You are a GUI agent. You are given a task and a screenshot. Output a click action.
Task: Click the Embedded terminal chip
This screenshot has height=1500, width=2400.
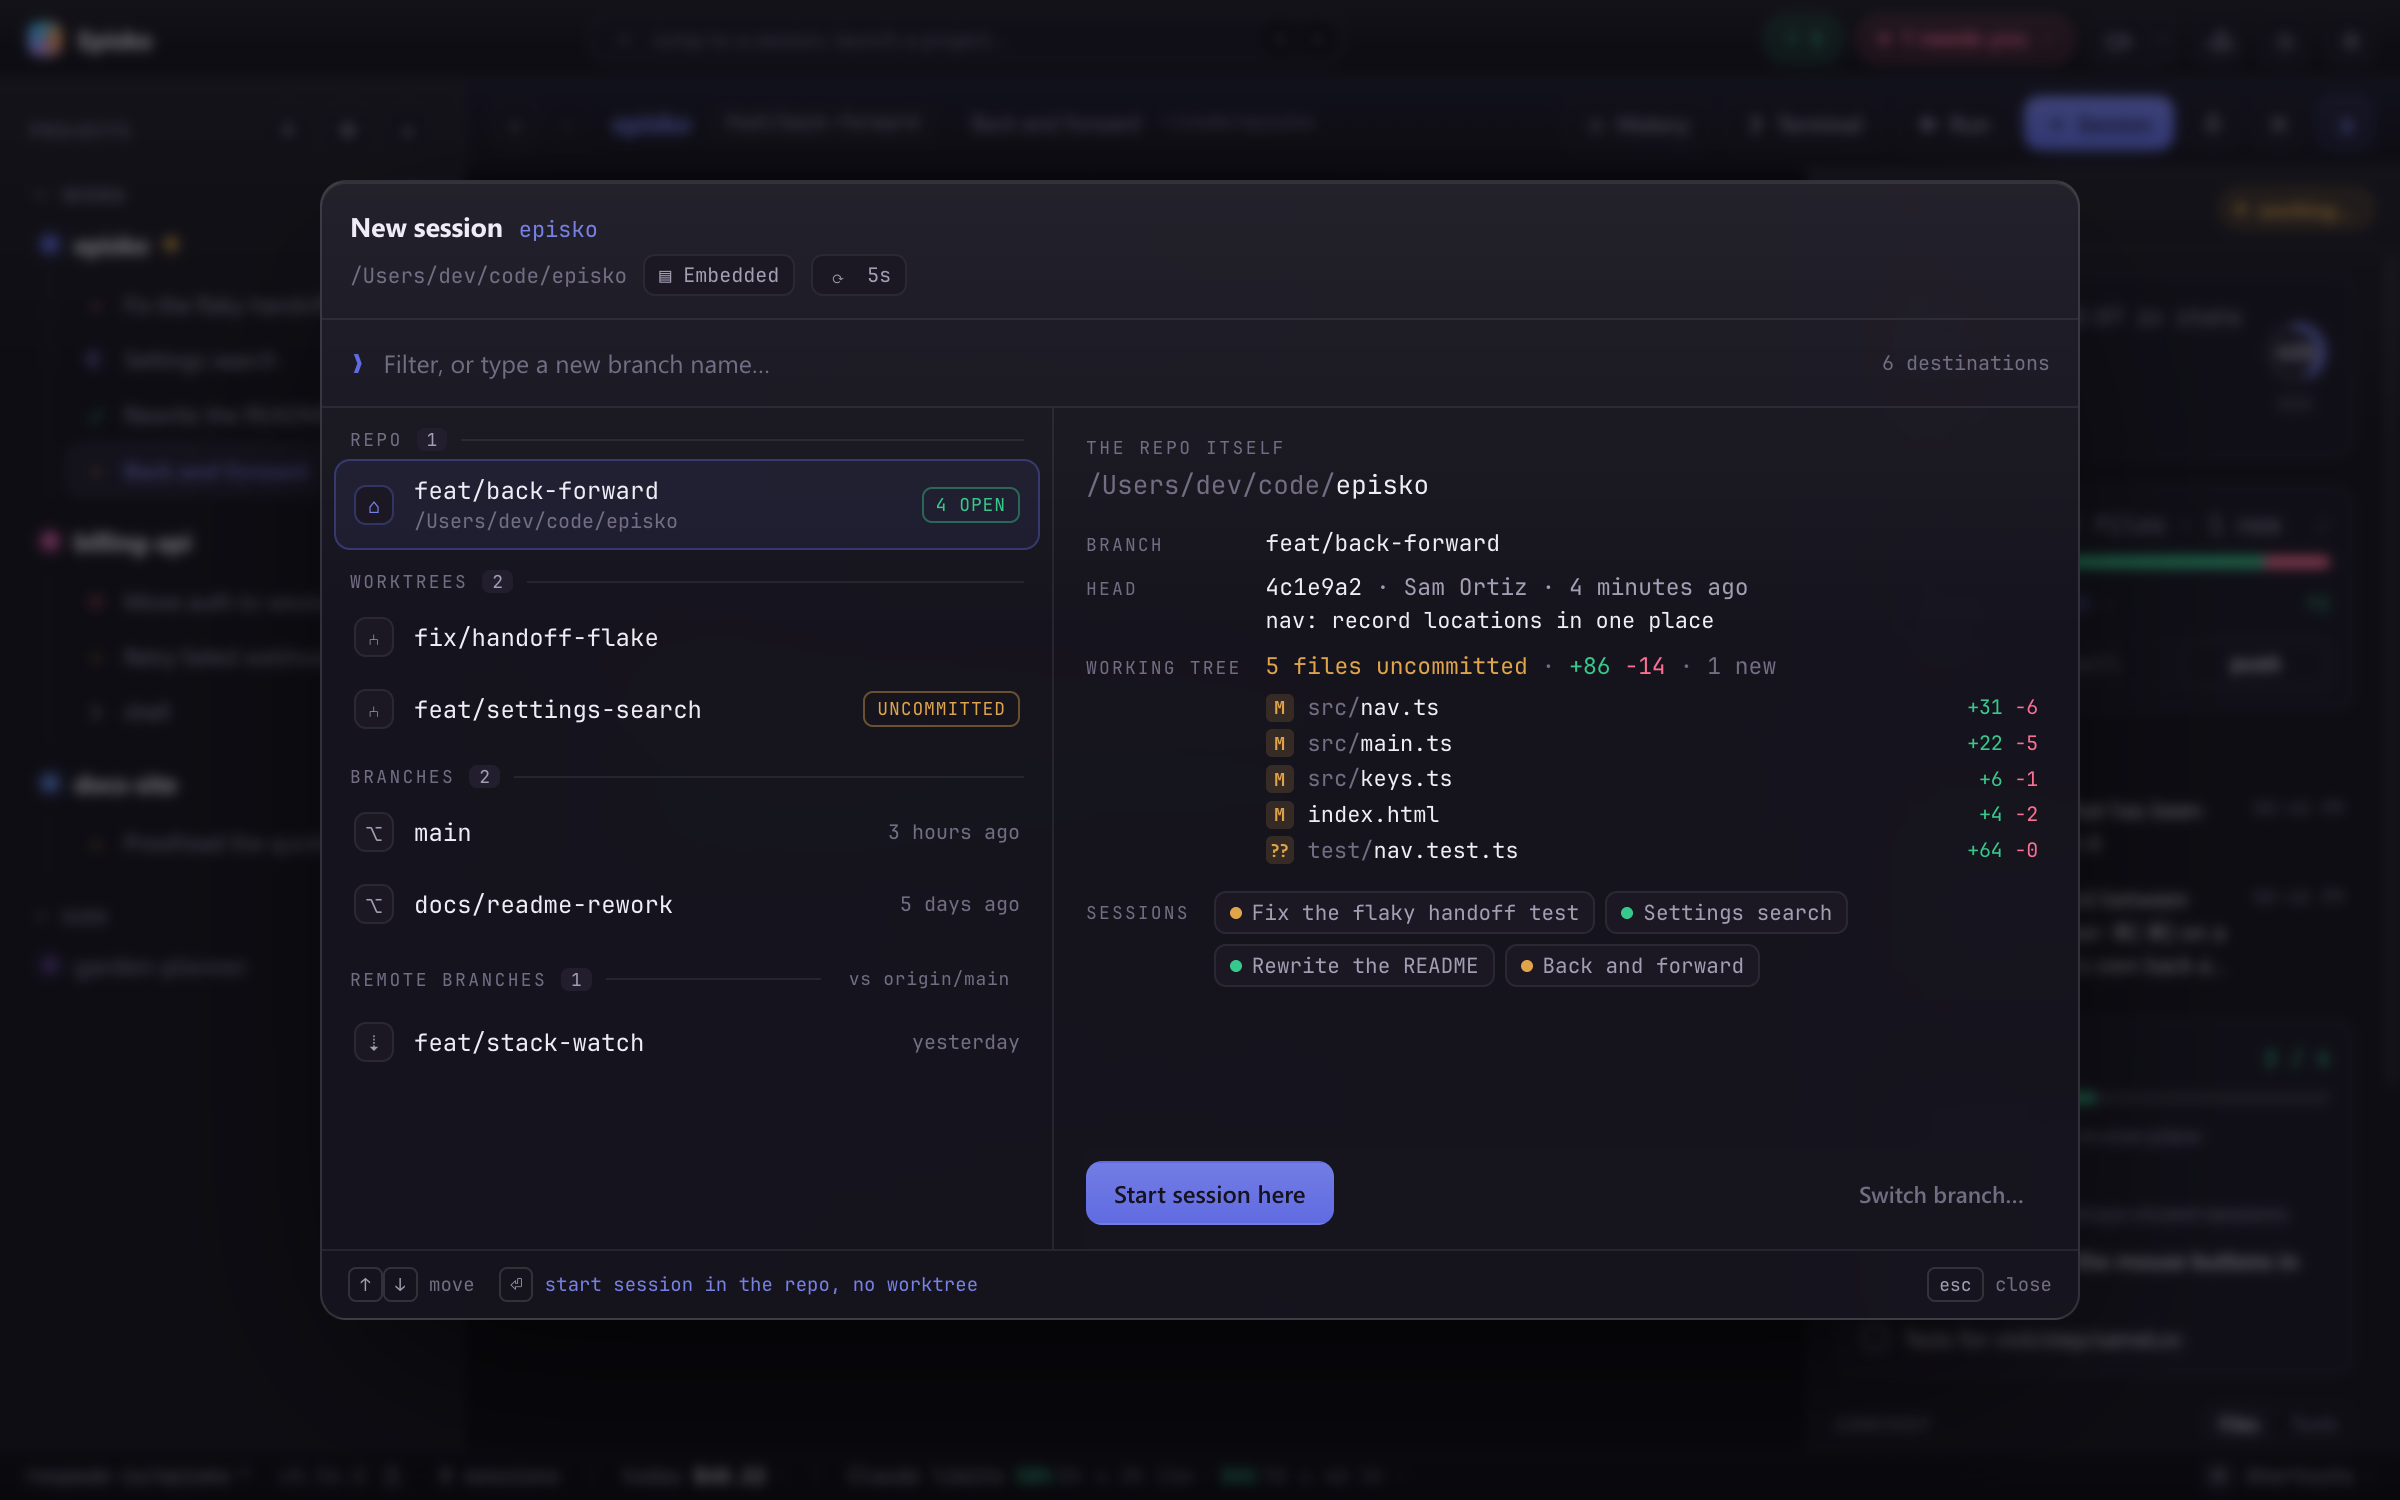pos(719,275)
